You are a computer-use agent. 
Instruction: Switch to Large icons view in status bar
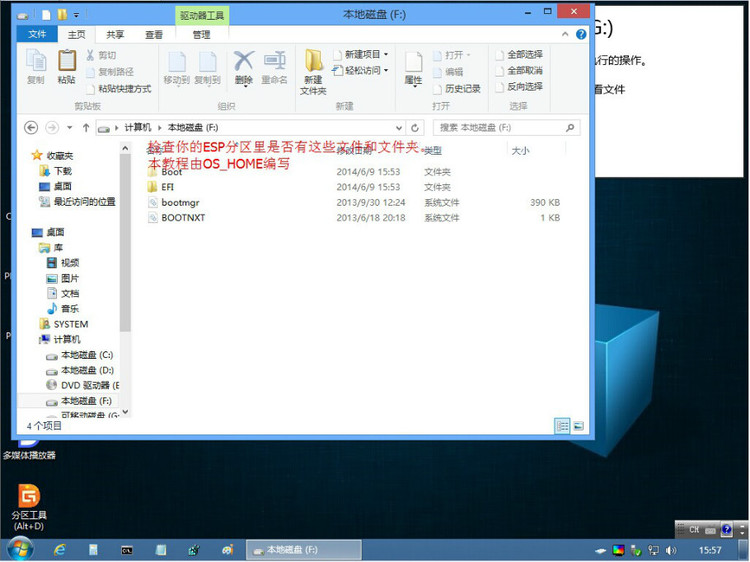pyautogui.click(x=578, y=426)
